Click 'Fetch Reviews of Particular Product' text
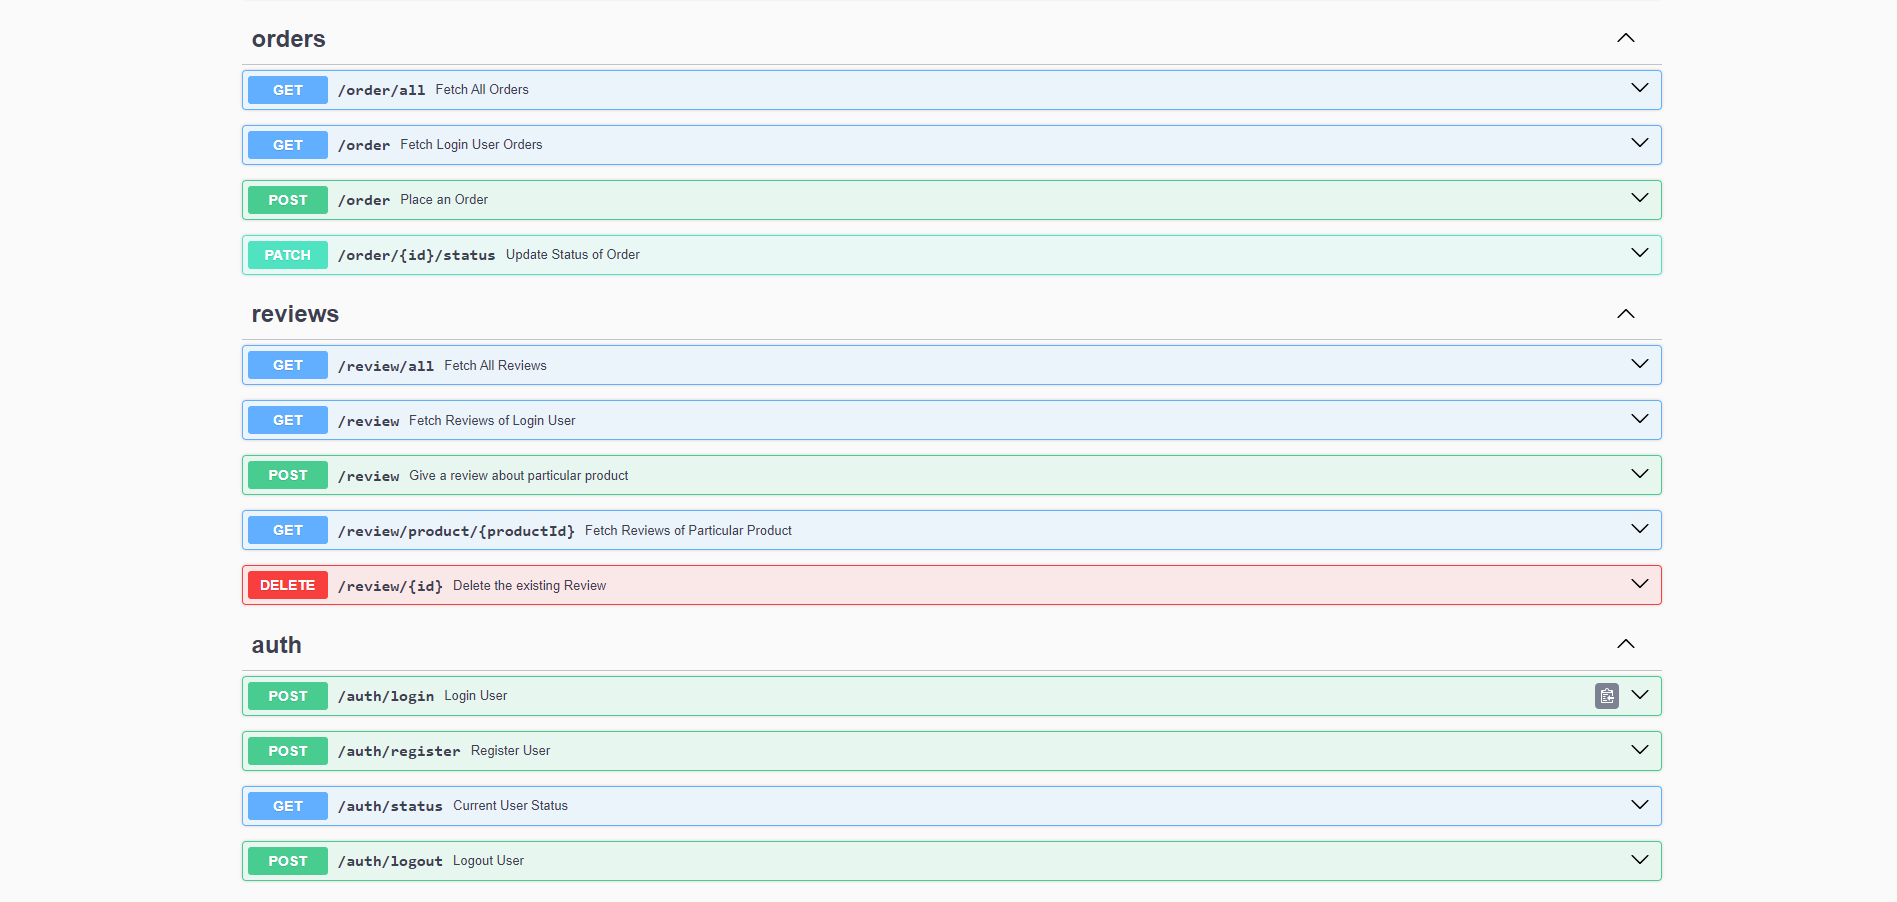This screenshot has height=902, width=1897. click(688, 531)
